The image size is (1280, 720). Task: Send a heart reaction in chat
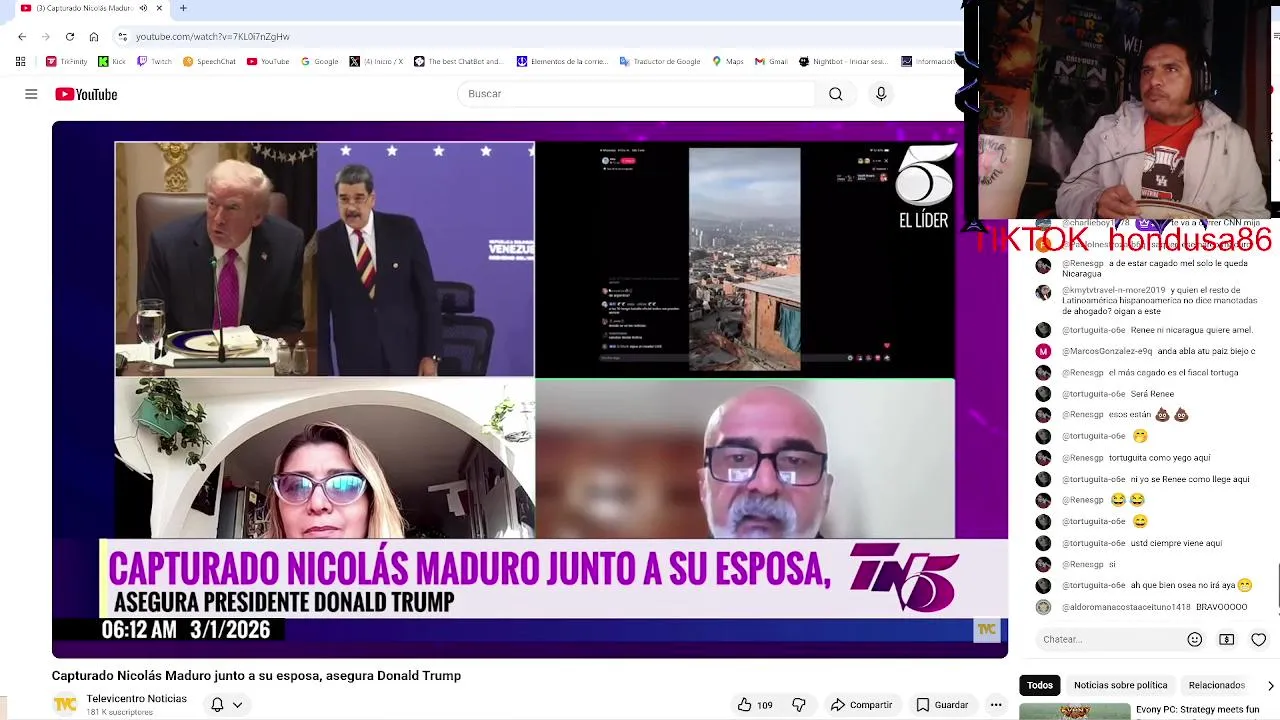coord(1259,639)
